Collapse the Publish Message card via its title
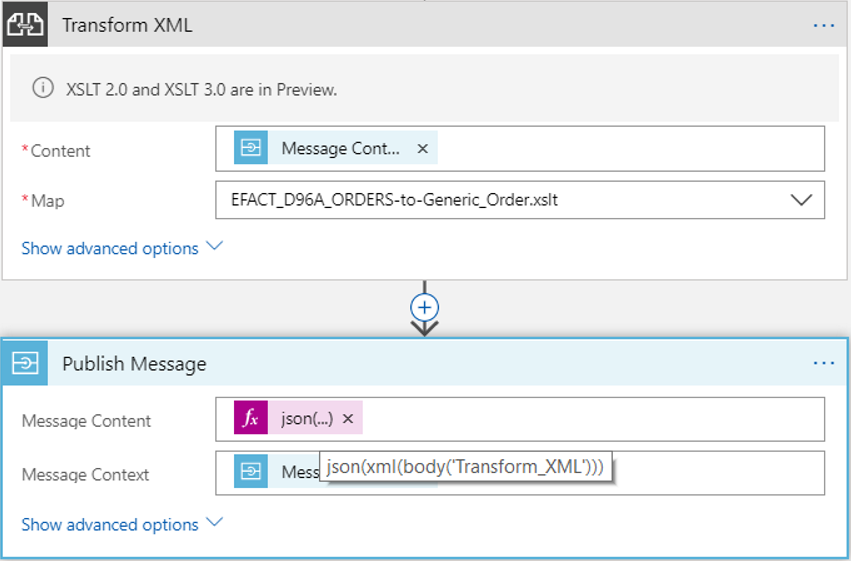 134,364
